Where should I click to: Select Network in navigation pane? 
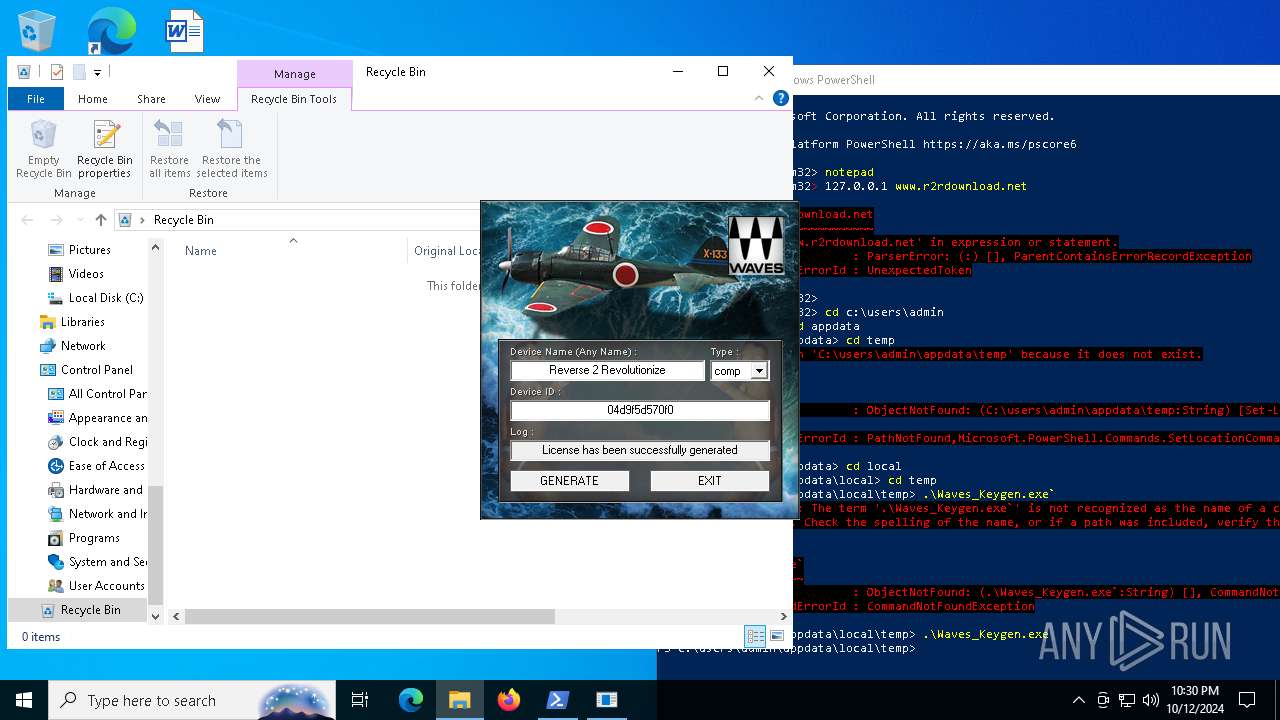(83, 346)
